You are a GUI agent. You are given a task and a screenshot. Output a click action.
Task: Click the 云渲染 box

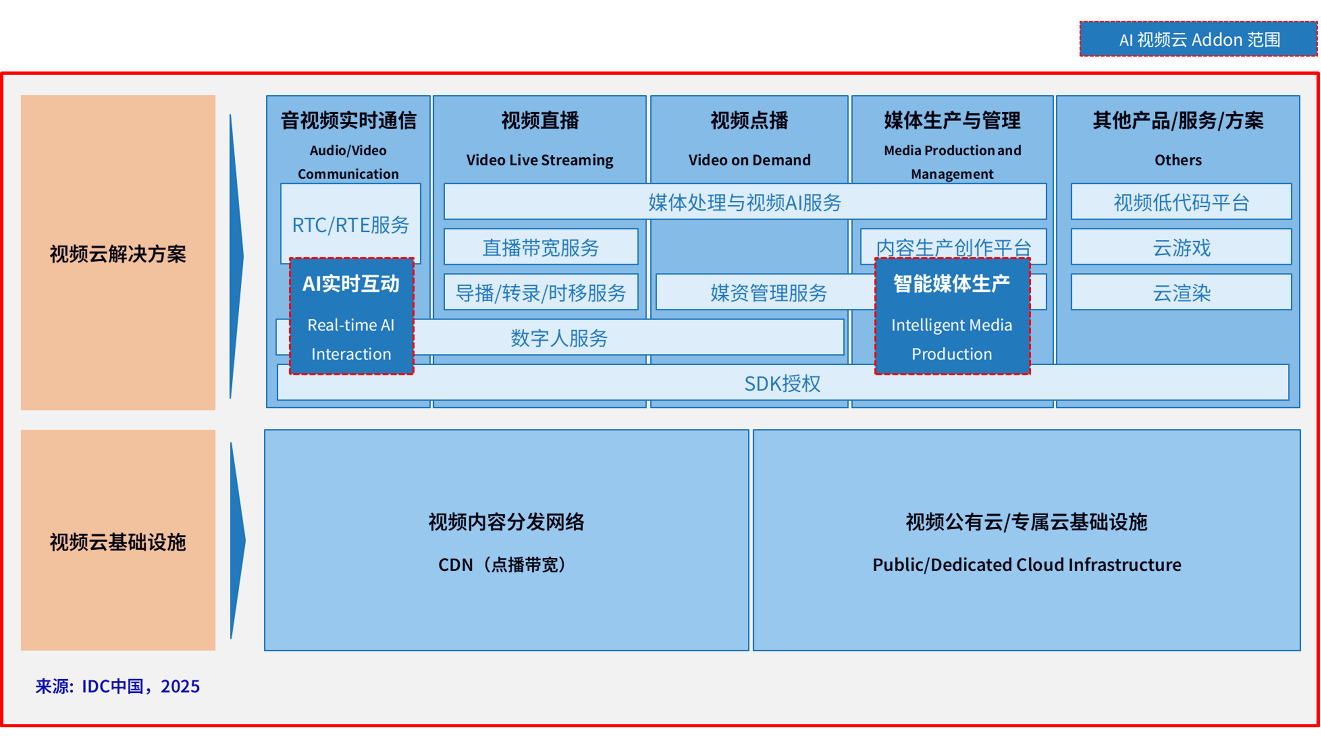1181,292
